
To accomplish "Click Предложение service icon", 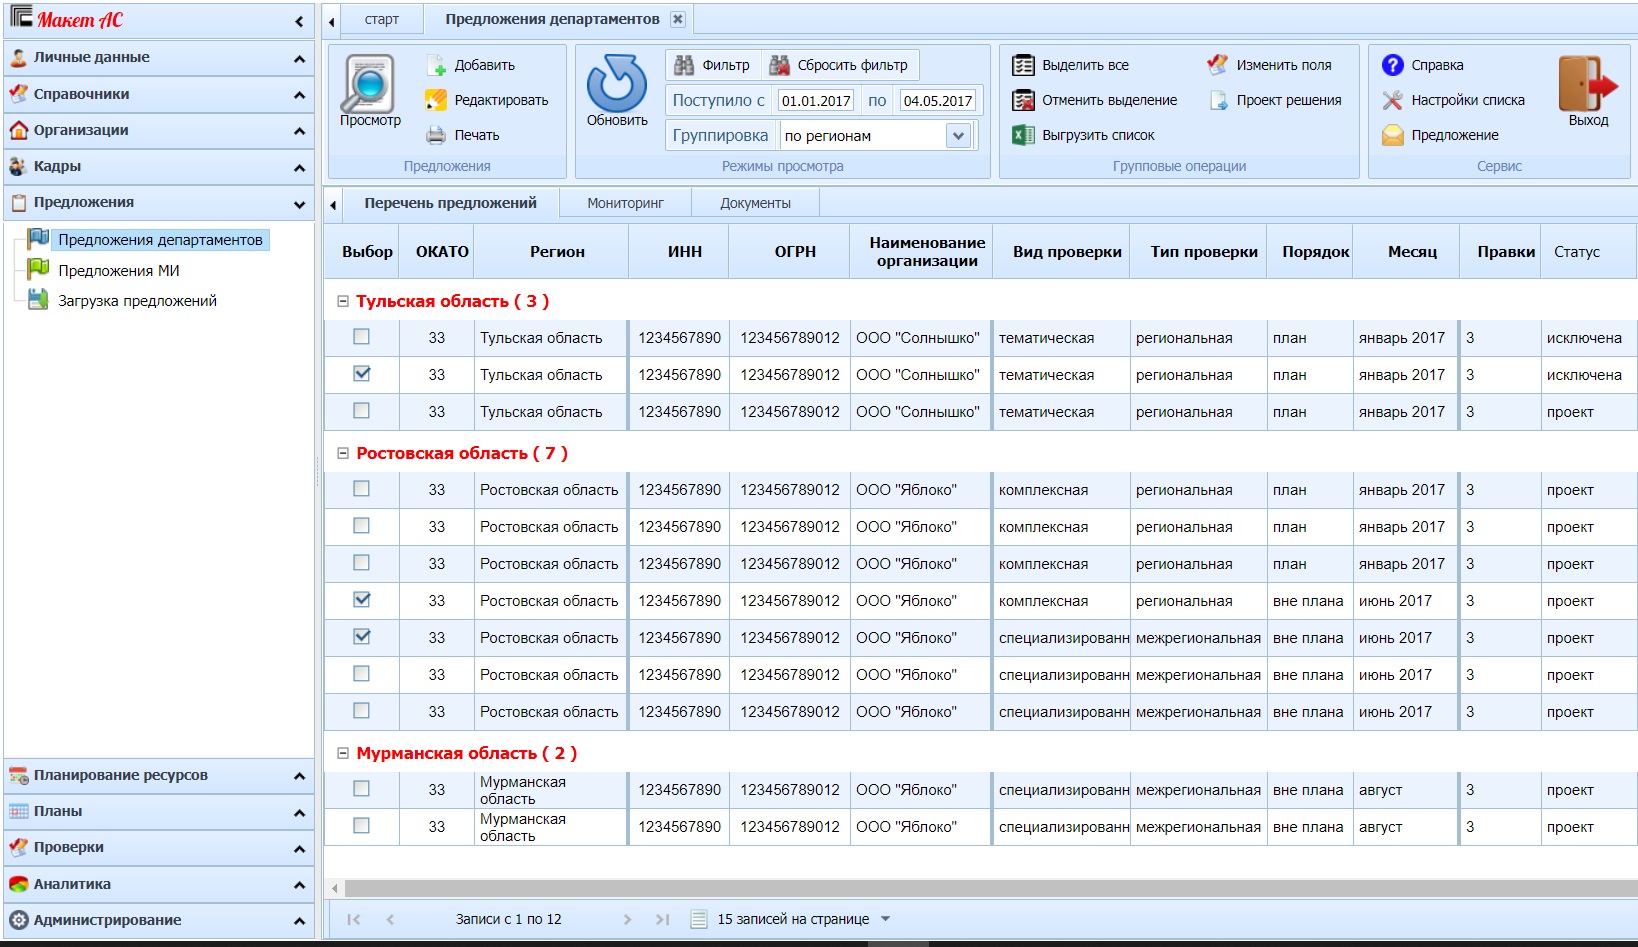I will click(x=1393, y=135).
